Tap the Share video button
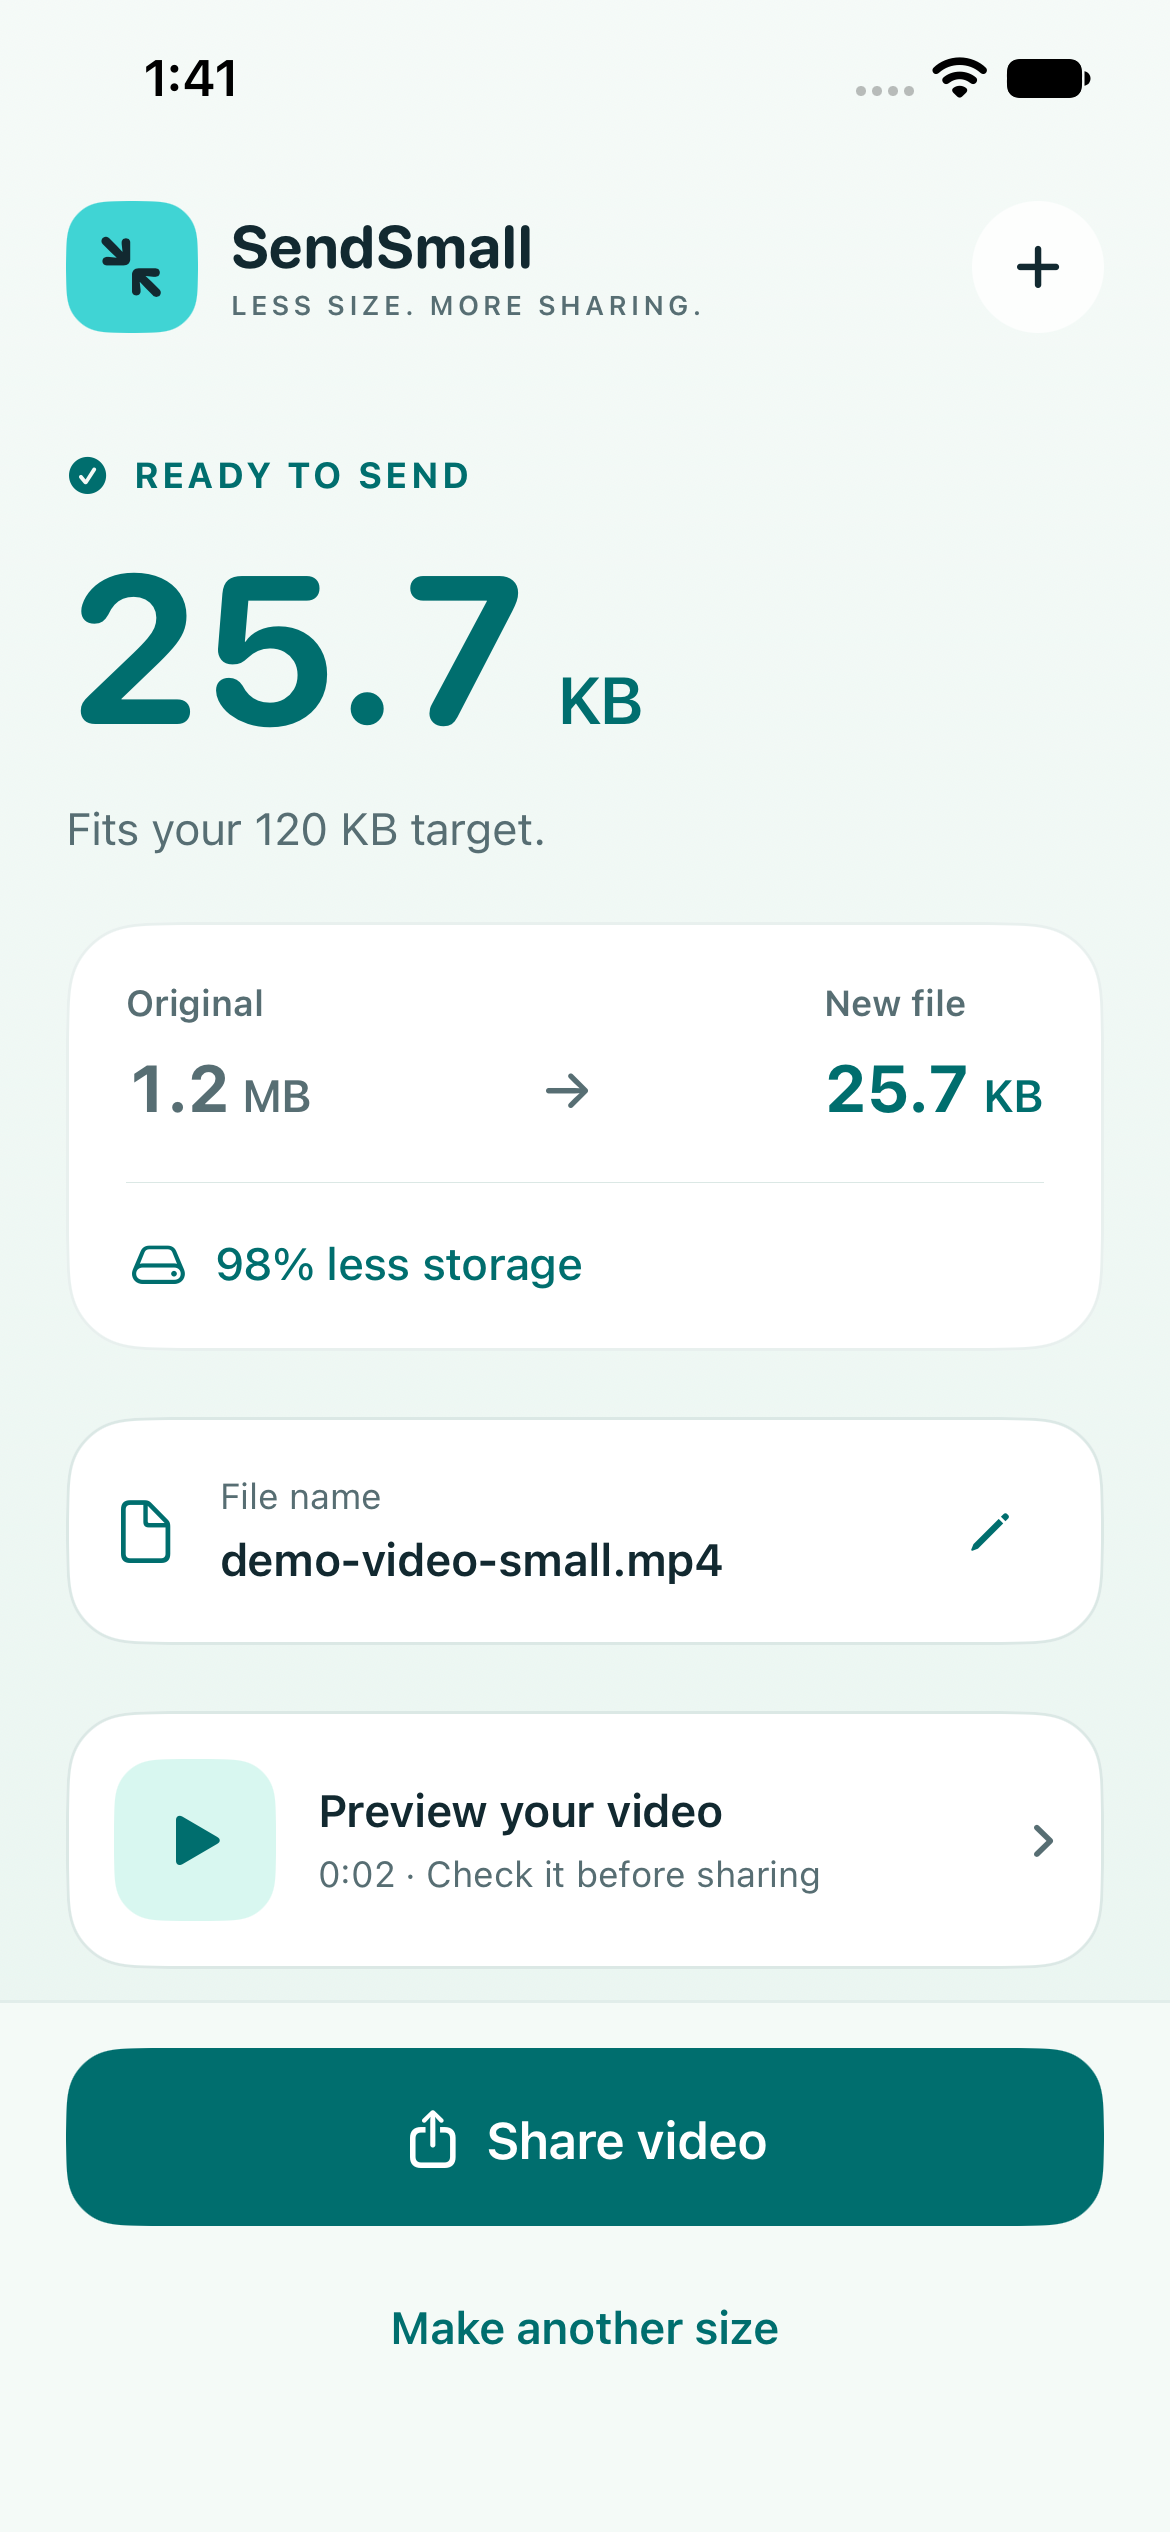 click(585, 2137)
